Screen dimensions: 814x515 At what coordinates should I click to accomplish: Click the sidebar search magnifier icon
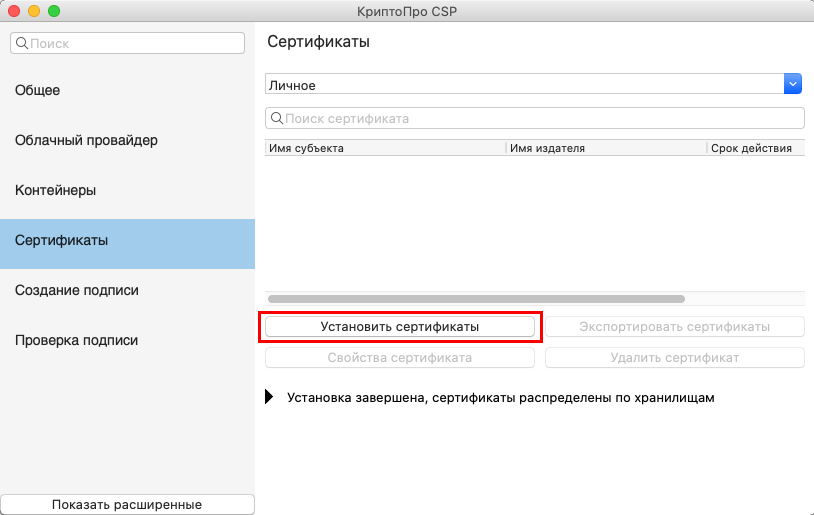(21, 44)
